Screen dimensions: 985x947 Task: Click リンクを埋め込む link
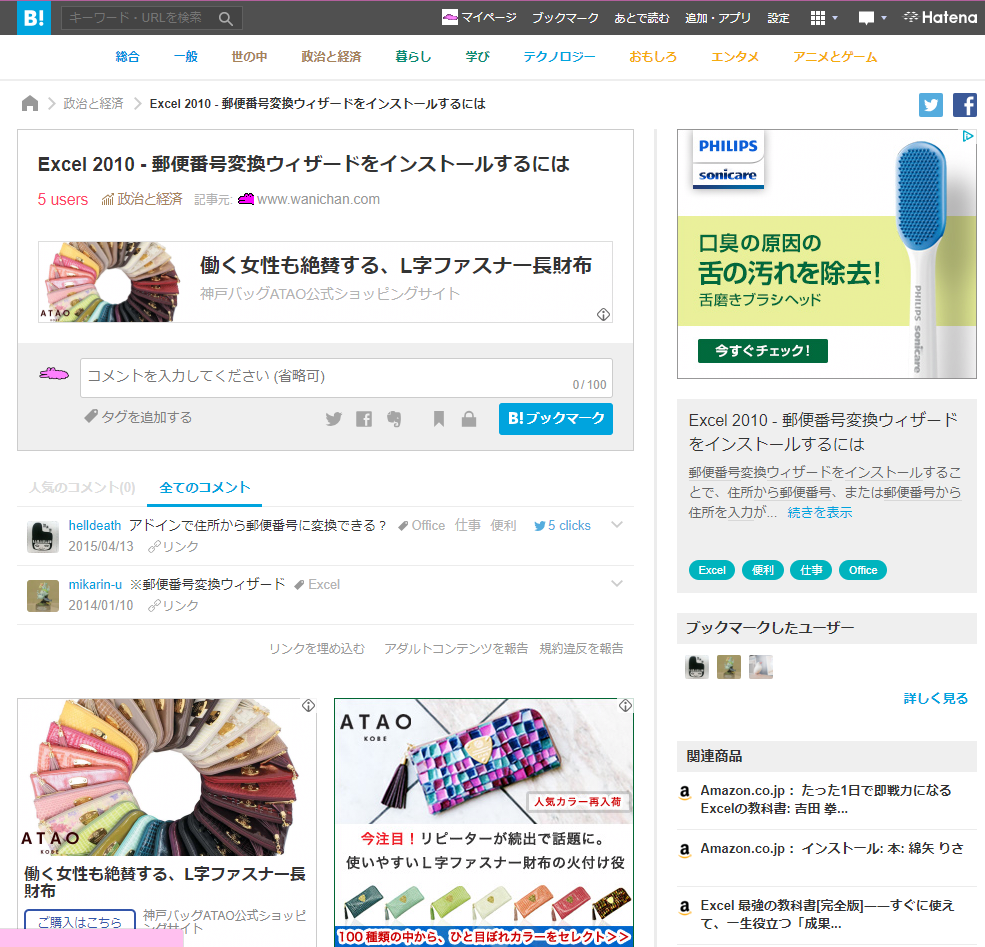[317, 649]
